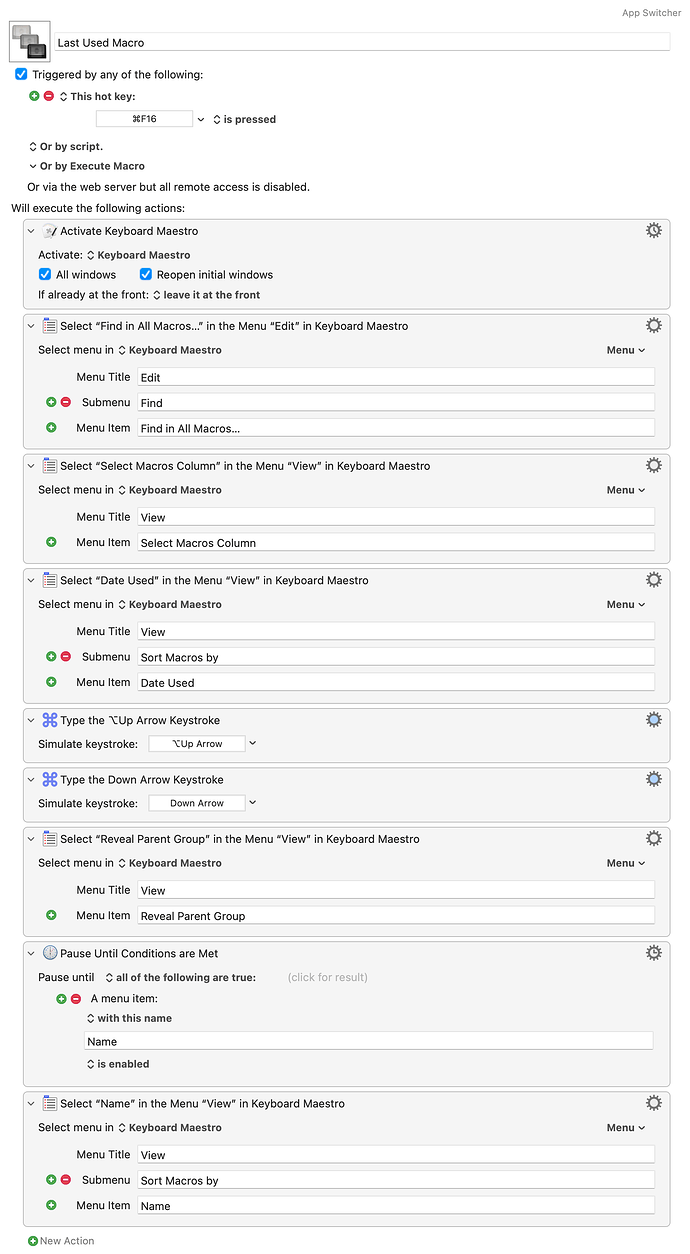Viewport: 690px width, 1254px height.
Task: Add submenu beside Date Used menu item
Action: [51, 682]
